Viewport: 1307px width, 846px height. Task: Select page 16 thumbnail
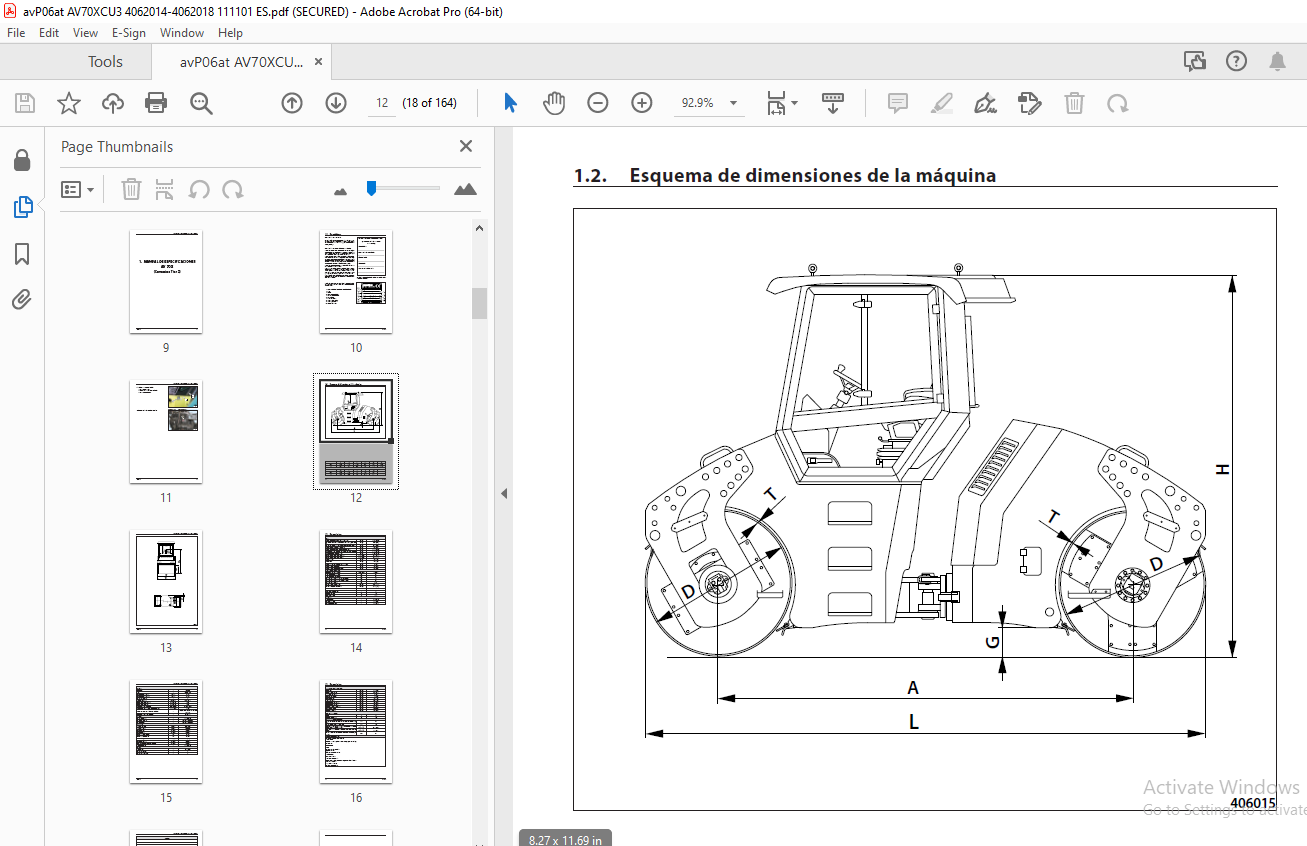point(356,732)
